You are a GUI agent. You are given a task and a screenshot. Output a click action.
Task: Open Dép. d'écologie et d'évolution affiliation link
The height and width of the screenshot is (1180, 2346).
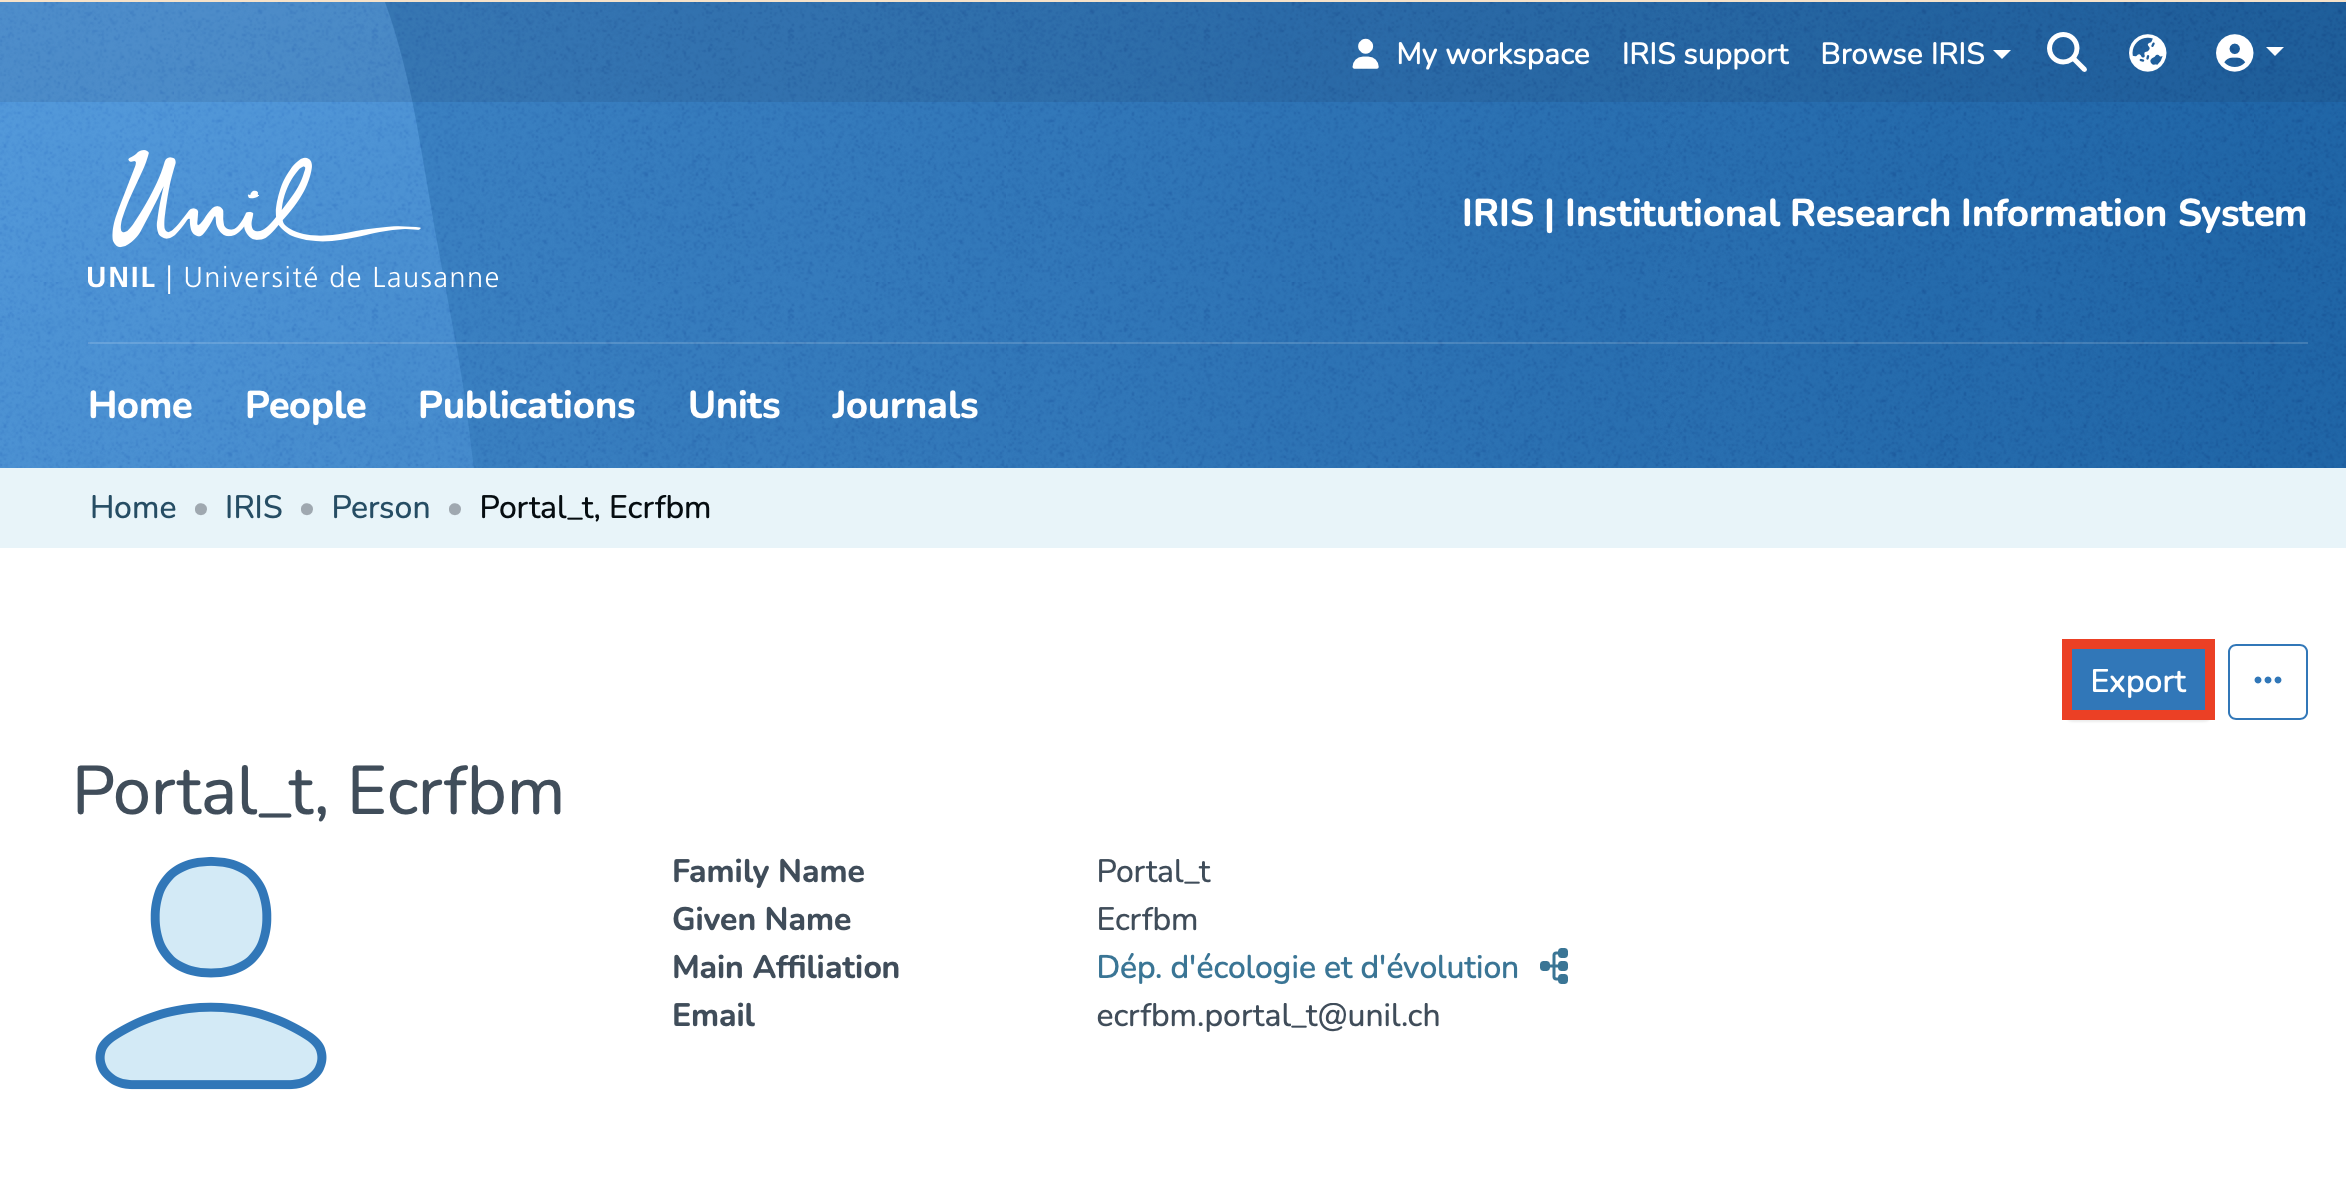click(1307, 967)
